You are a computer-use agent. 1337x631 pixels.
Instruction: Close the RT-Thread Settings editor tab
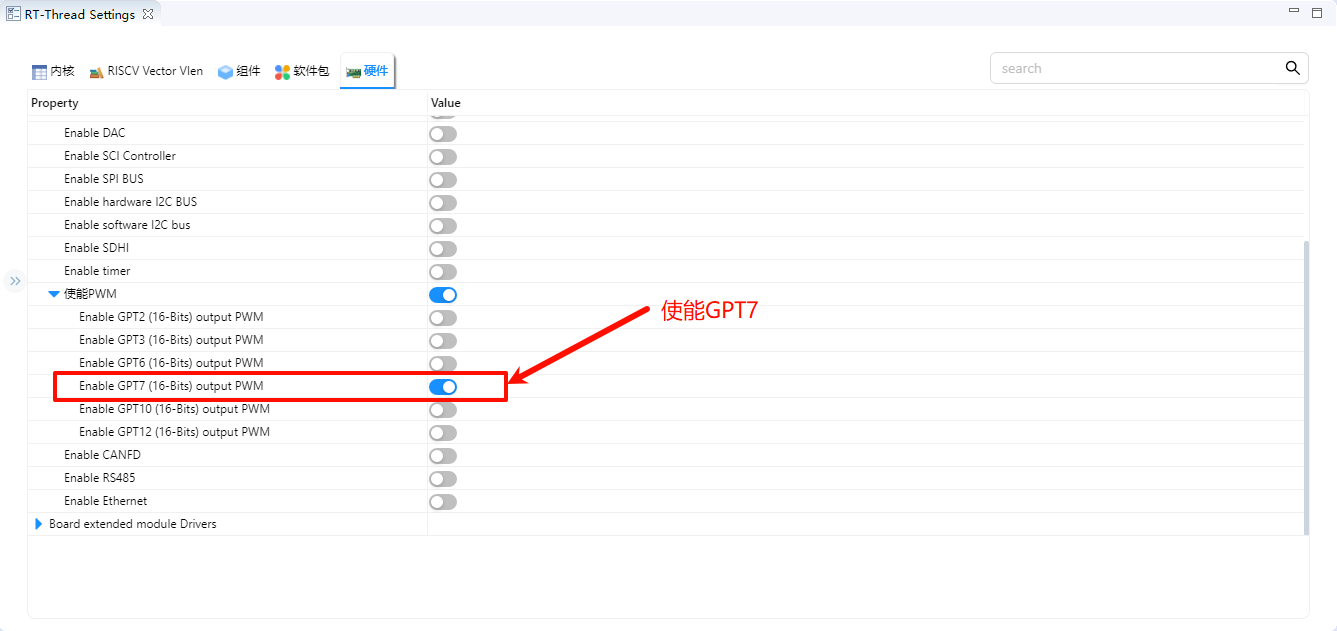point(148,15)
